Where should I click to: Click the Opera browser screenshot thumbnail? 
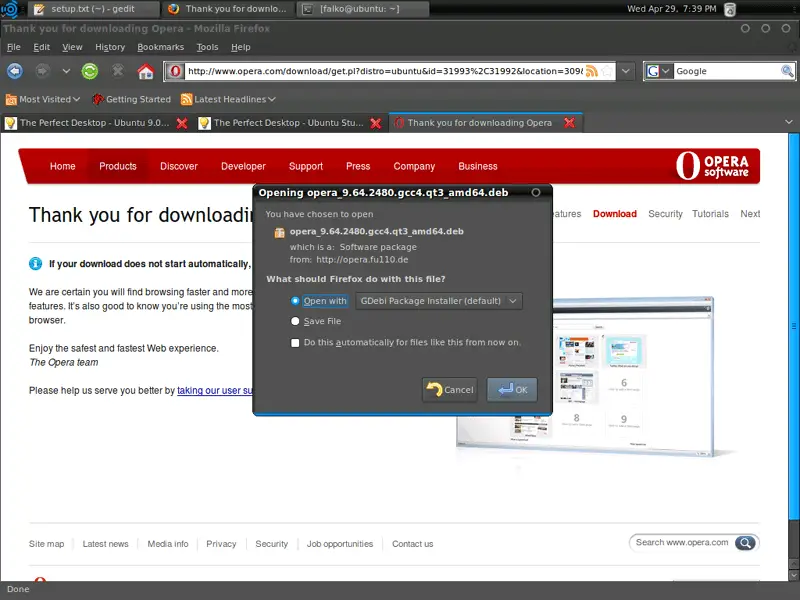coord(585,377)
